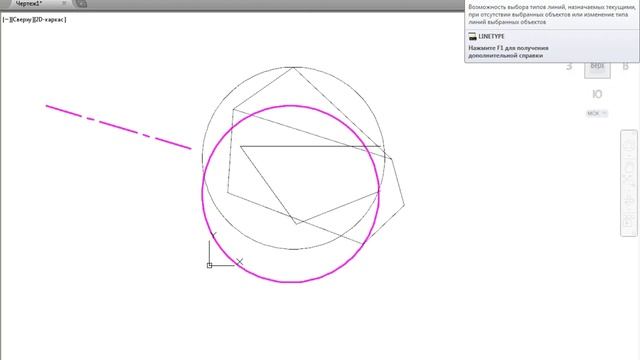Expand the МСК coordinate system dropdown

click(x=597, y=113)
